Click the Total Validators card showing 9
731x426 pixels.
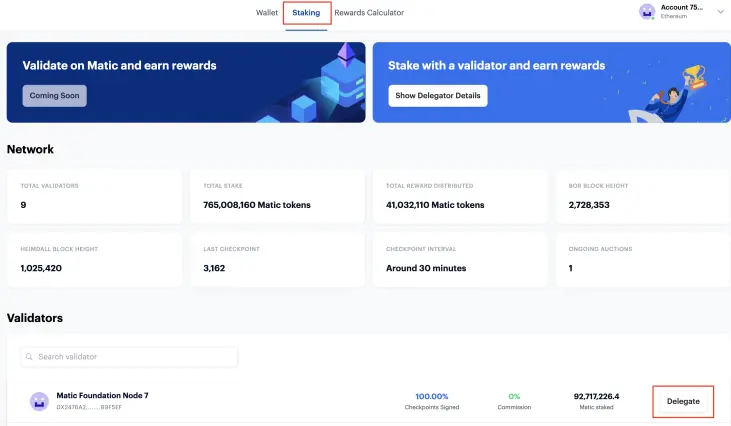pos(95,197)
